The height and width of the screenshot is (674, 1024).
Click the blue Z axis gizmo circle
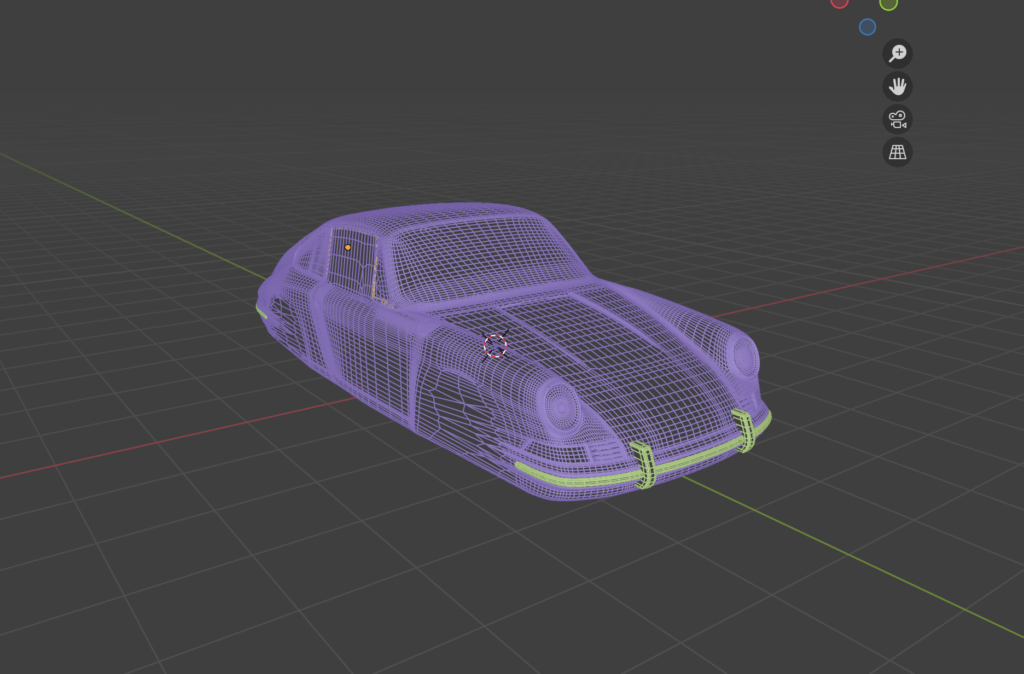[x=867, y=27]
